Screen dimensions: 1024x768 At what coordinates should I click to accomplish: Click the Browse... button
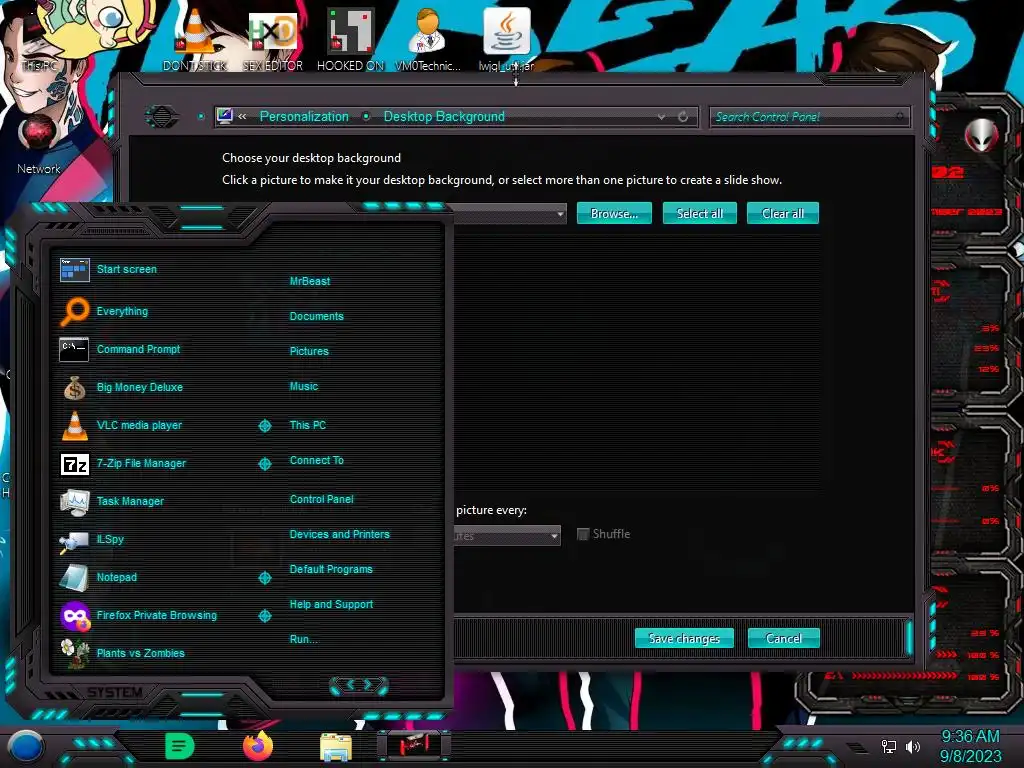(x=614, y=214)
